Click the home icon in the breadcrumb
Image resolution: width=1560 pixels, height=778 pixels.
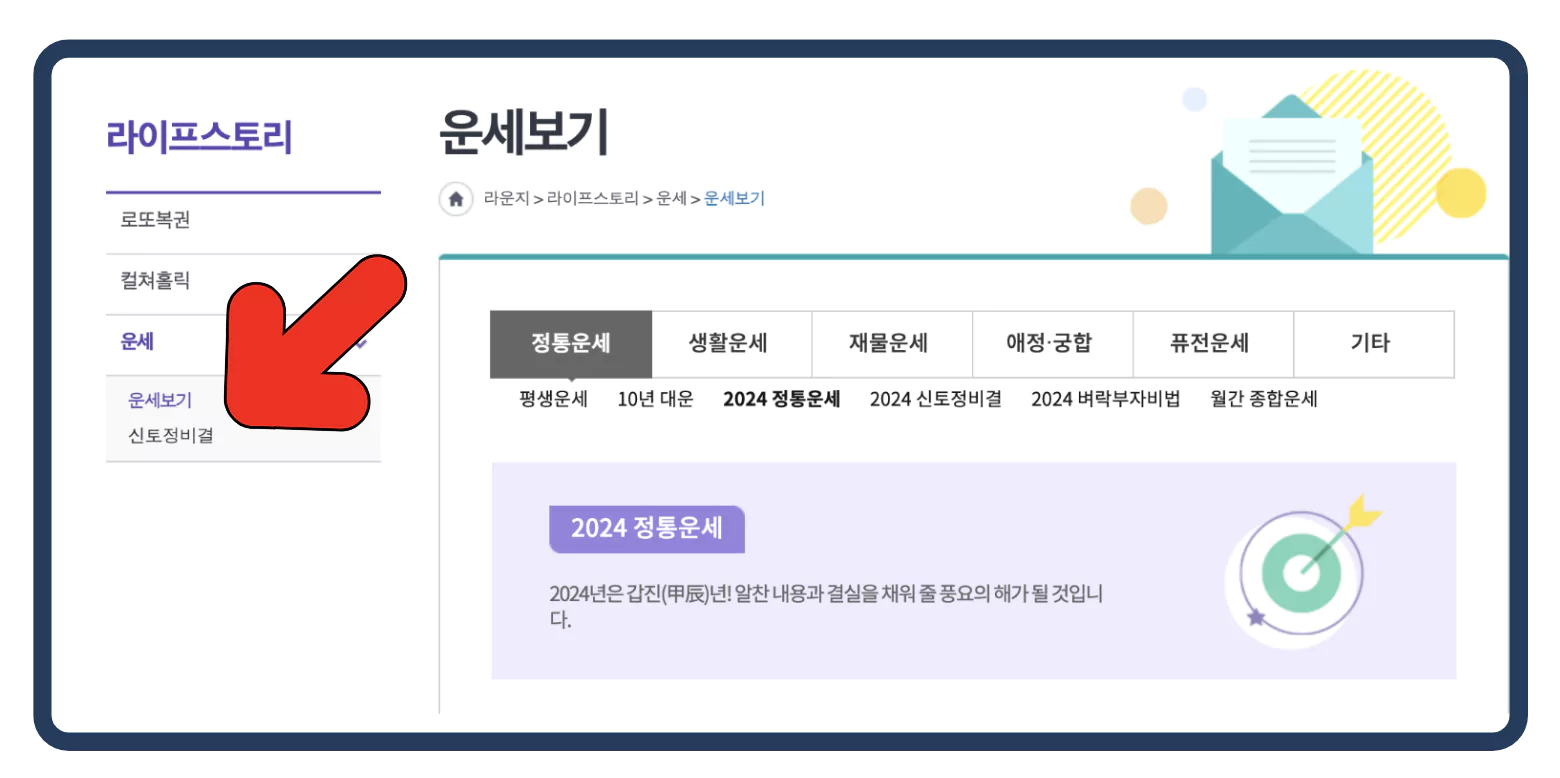(x=456, y=199)
